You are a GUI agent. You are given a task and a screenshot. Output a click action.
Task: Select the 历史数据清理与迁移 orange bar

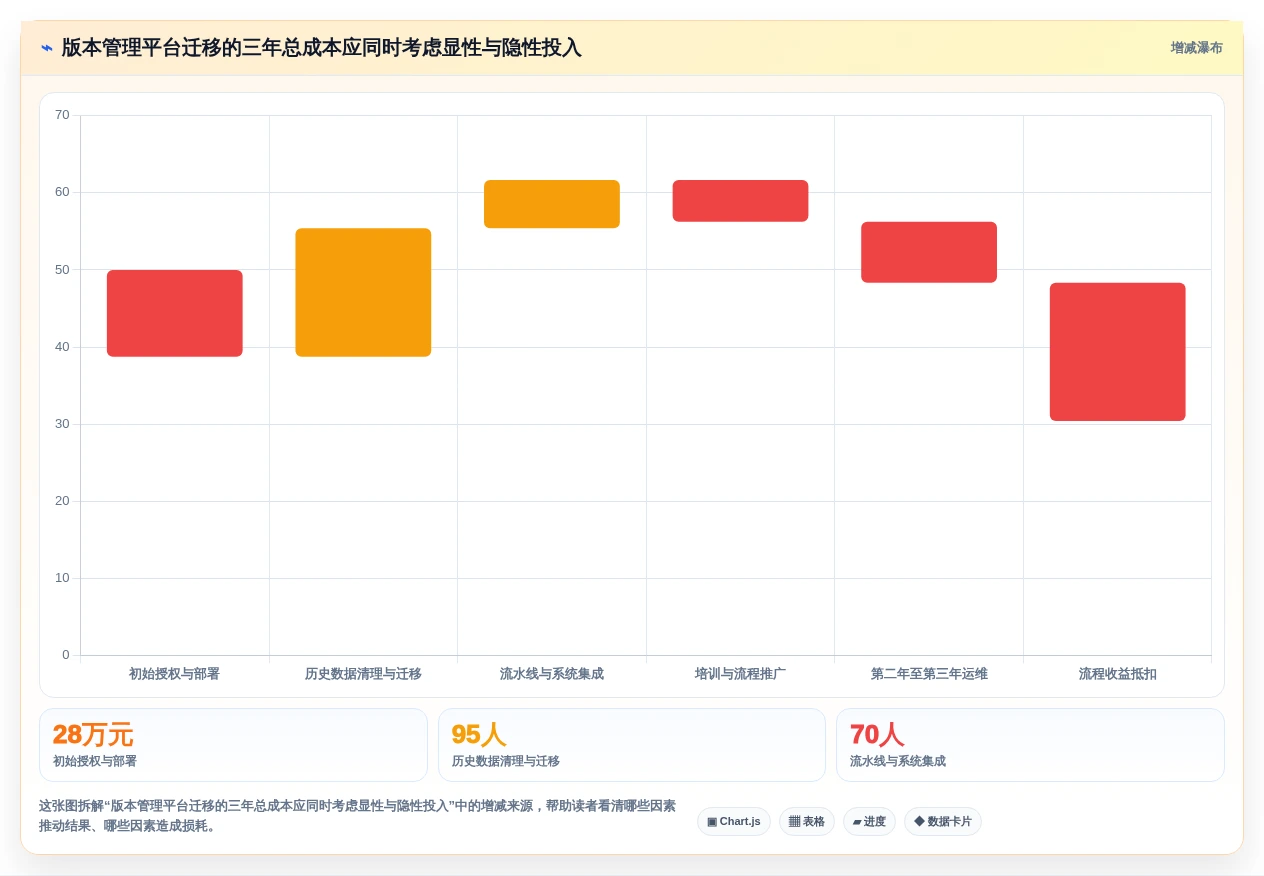(x=363, y=292)
